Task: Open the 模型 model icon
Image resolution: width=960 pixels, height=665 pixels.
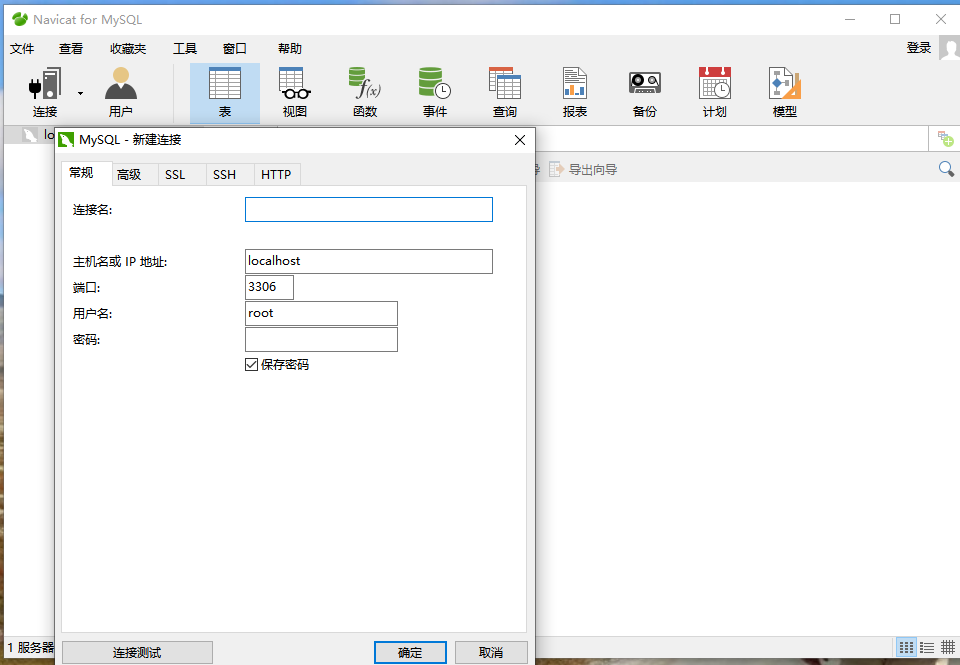Action: (x=785, y=93)
